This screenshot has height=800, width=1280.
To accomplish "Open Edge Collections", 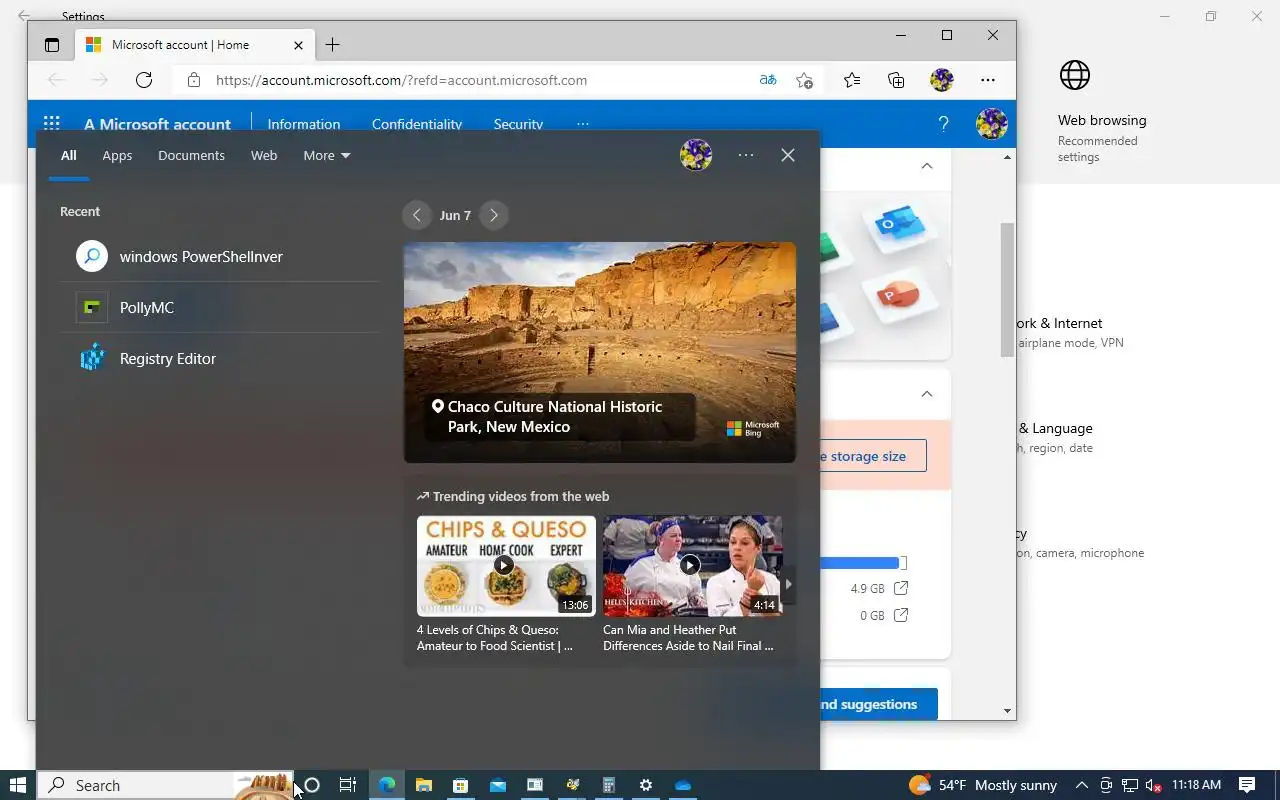I will pos(896,80).
